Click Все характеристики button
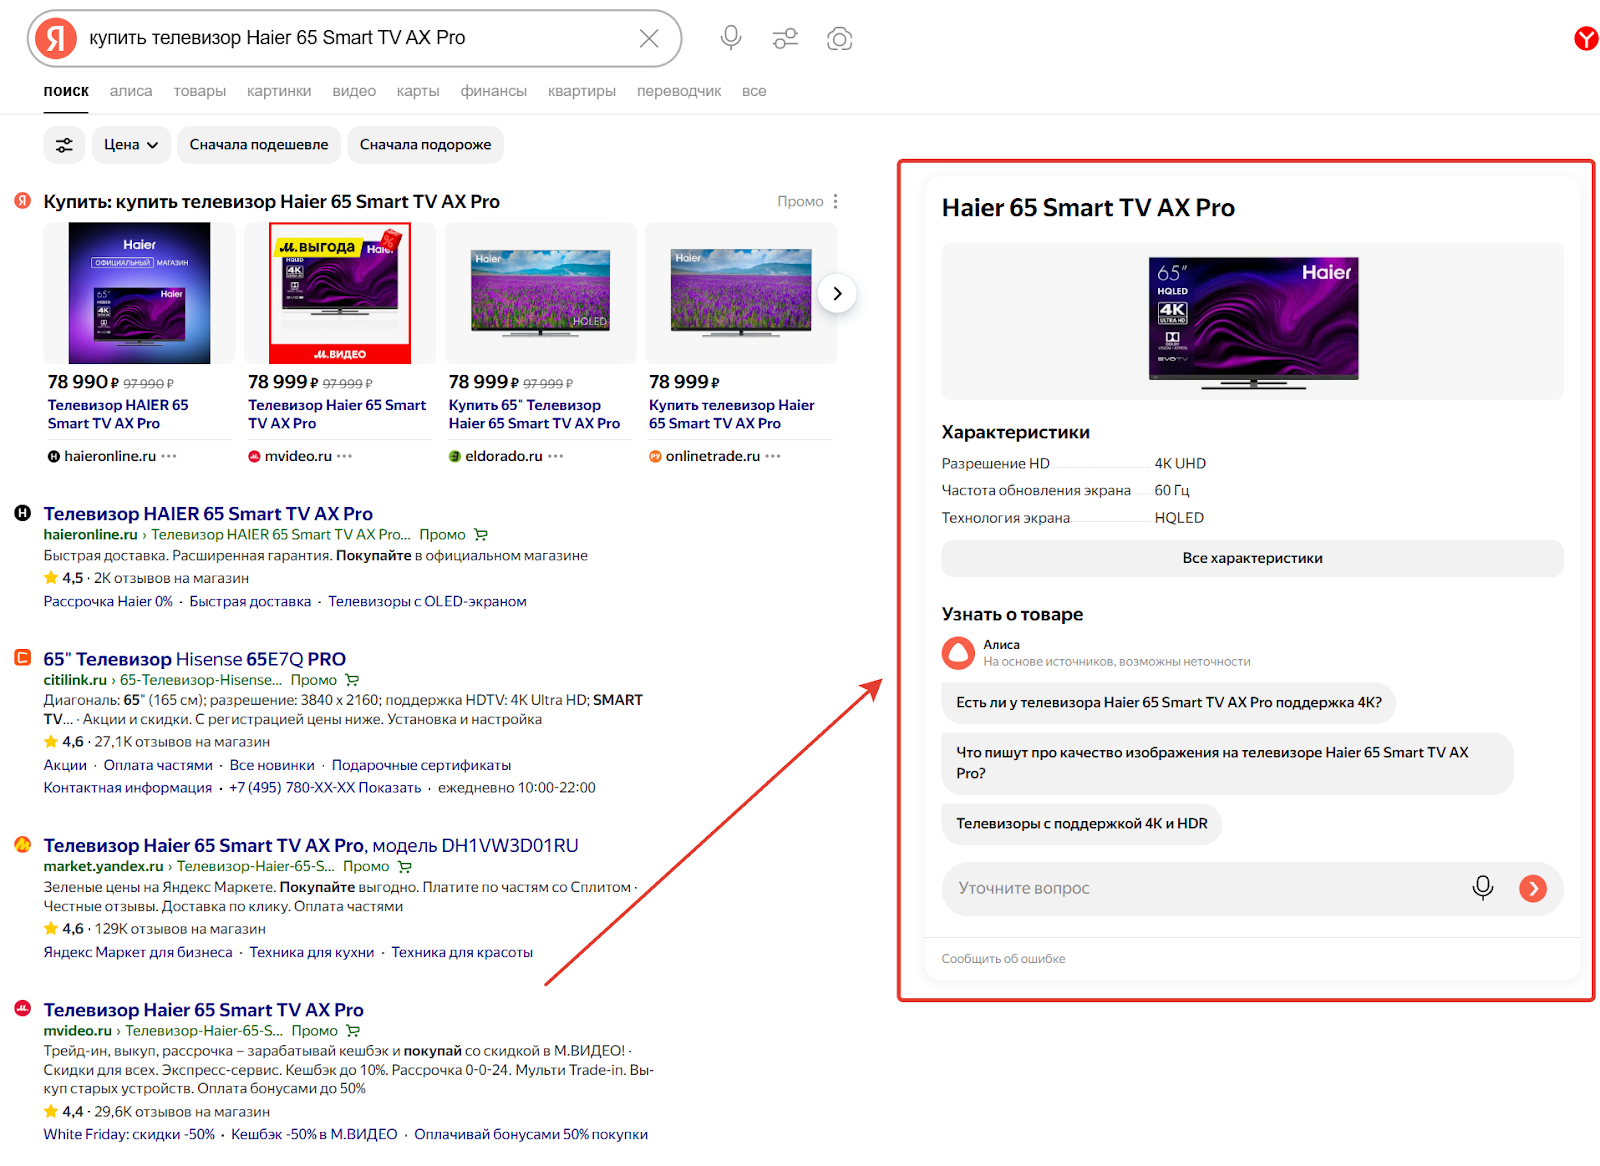The image size is (1600, 1166). tap(1252, 558)
